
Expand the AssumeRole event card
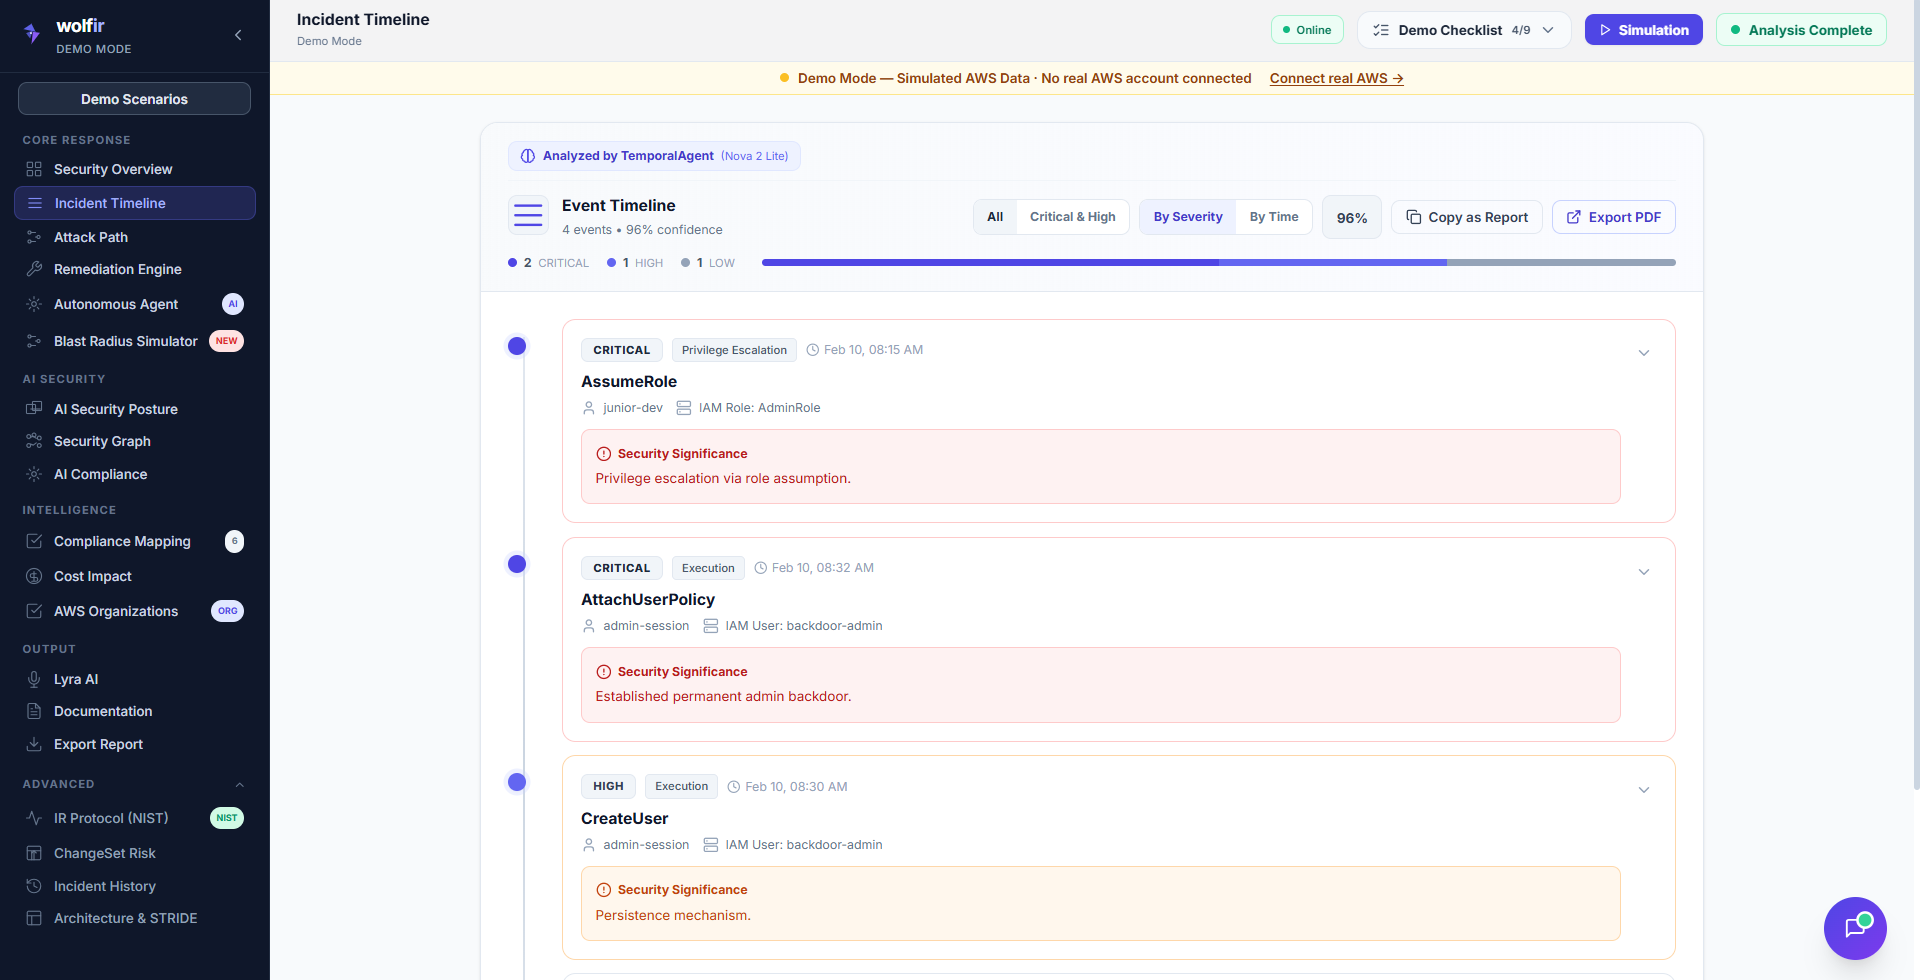(1644, 353)
